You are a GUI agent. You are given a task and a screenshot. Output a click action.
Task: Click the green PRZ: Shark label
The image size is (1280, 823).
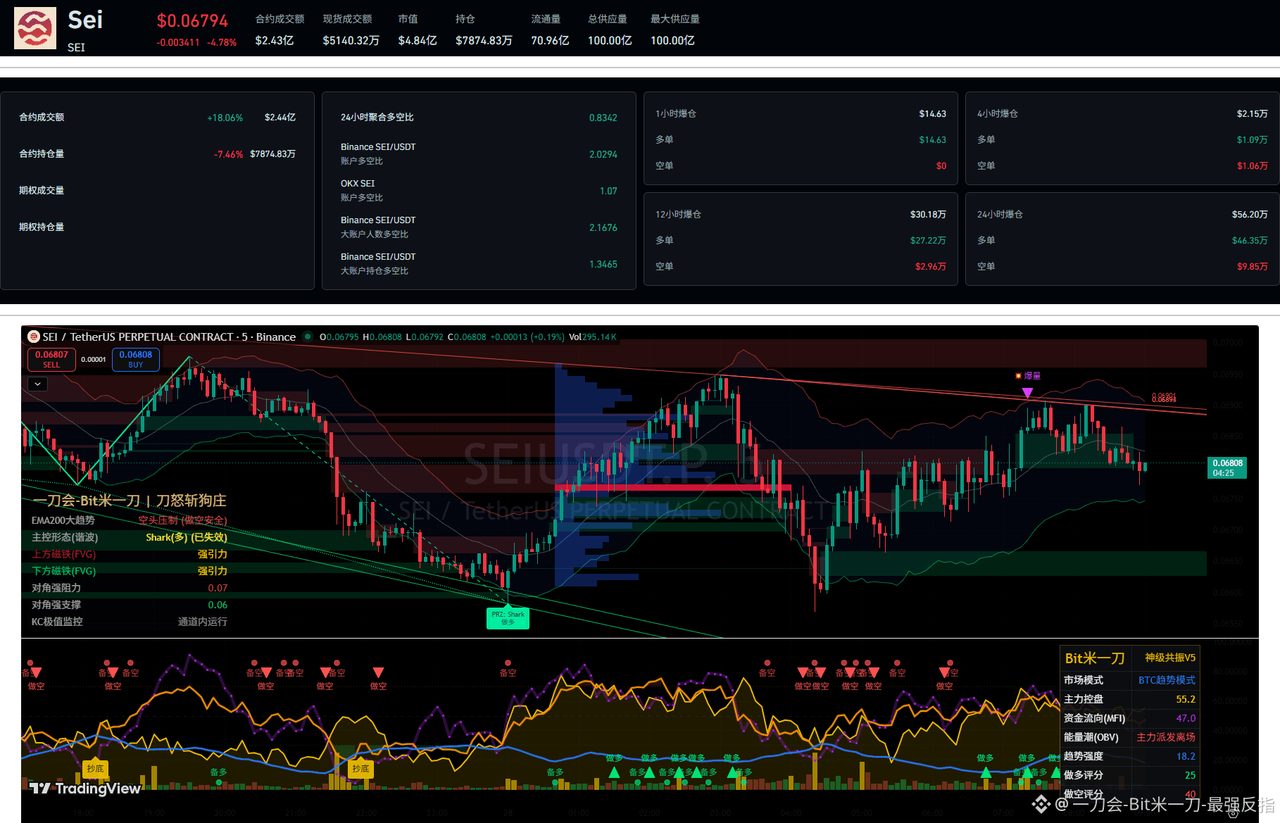508,618
